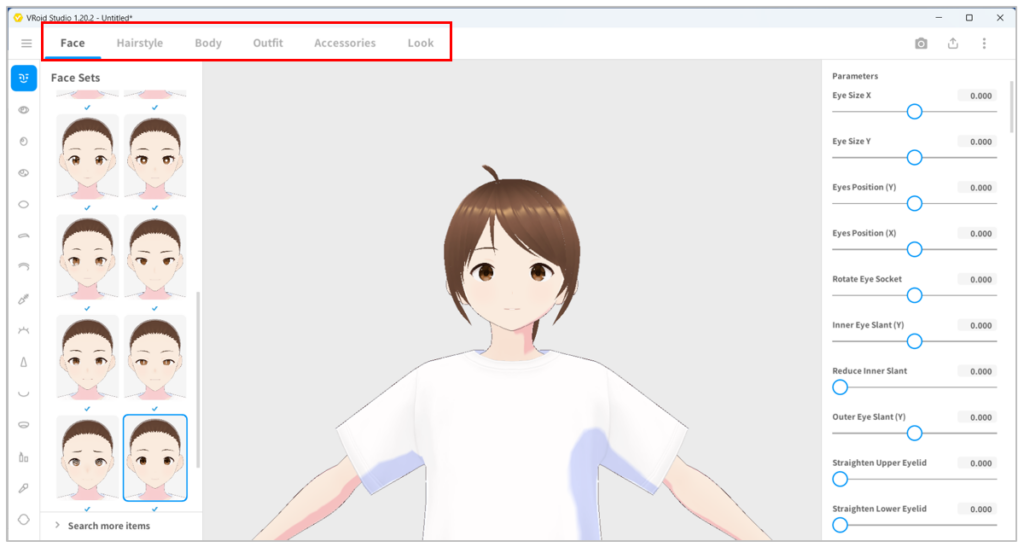Select the nose icon in left sidebar
Viewport: 1024px width, 547px height.
tap(24, 362)
